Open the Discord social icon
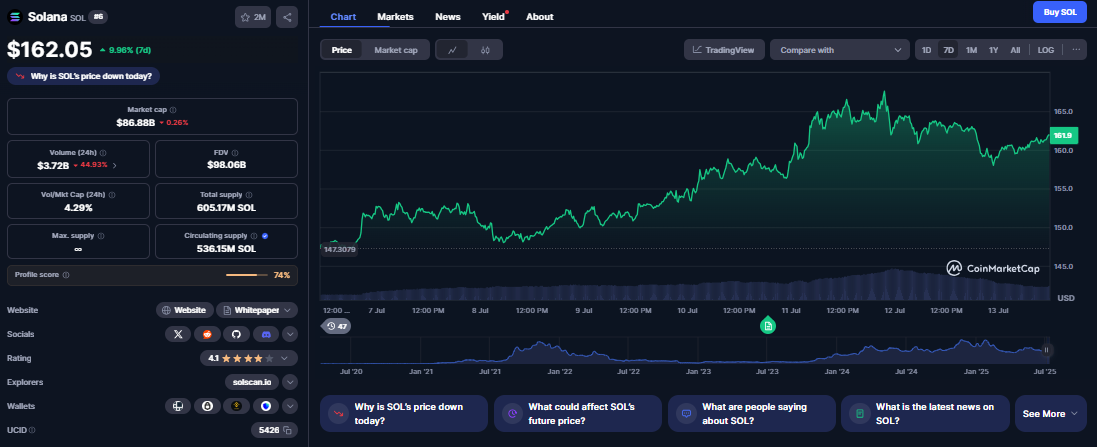This screenshot has width=1097, height=447. click(x=266, y=333)
